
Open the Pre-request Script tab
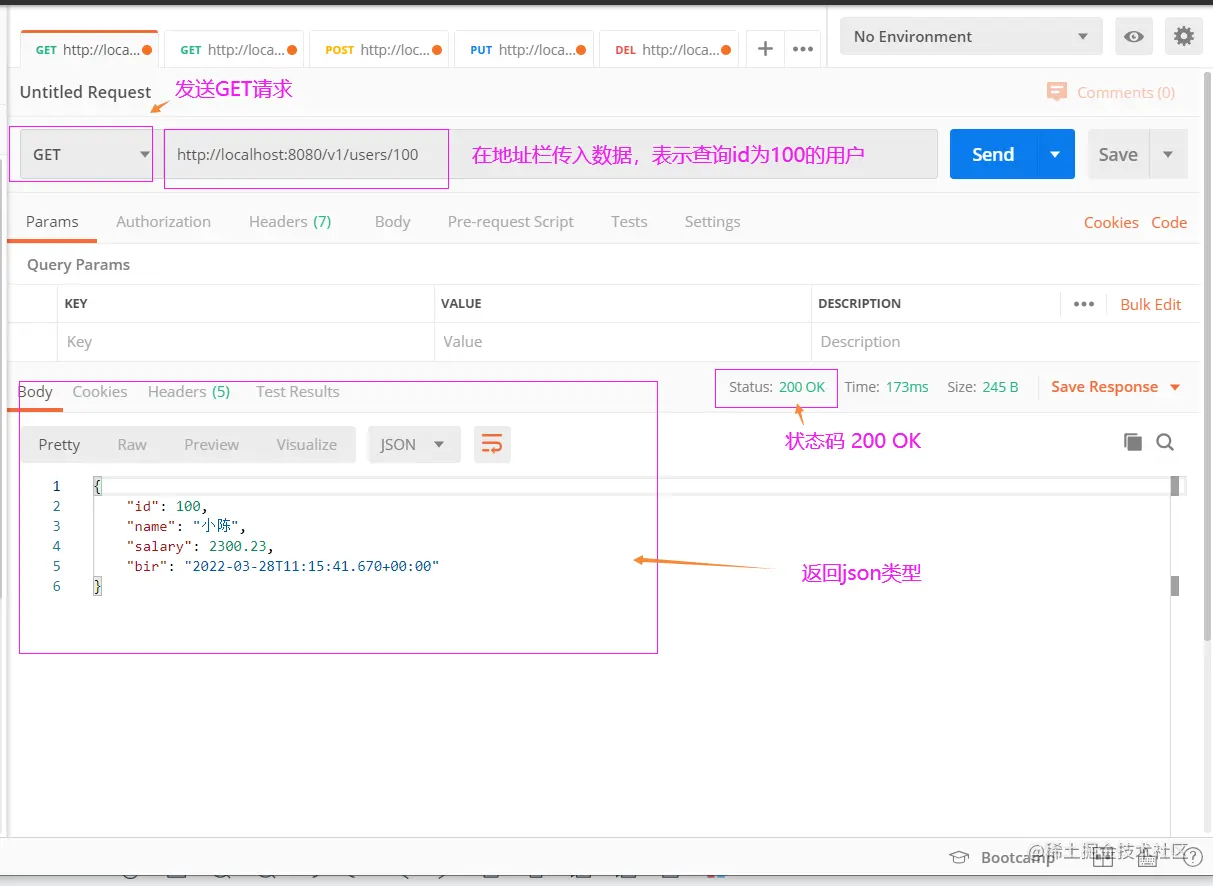(510, 222)
